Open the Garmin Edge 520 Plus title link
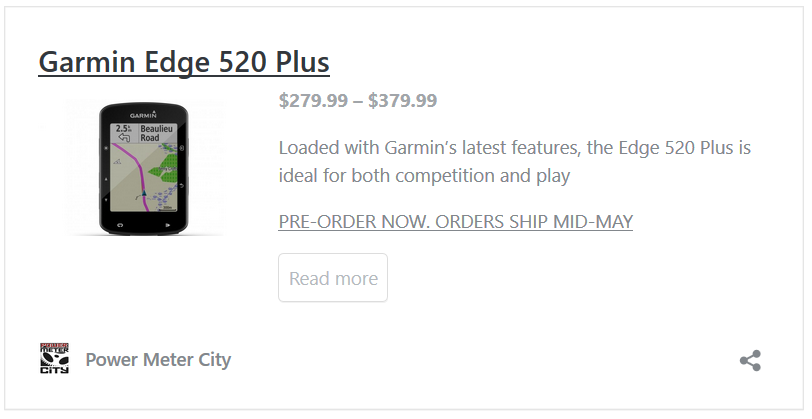This screenshot has width=812, height=419. coord(184,62)
